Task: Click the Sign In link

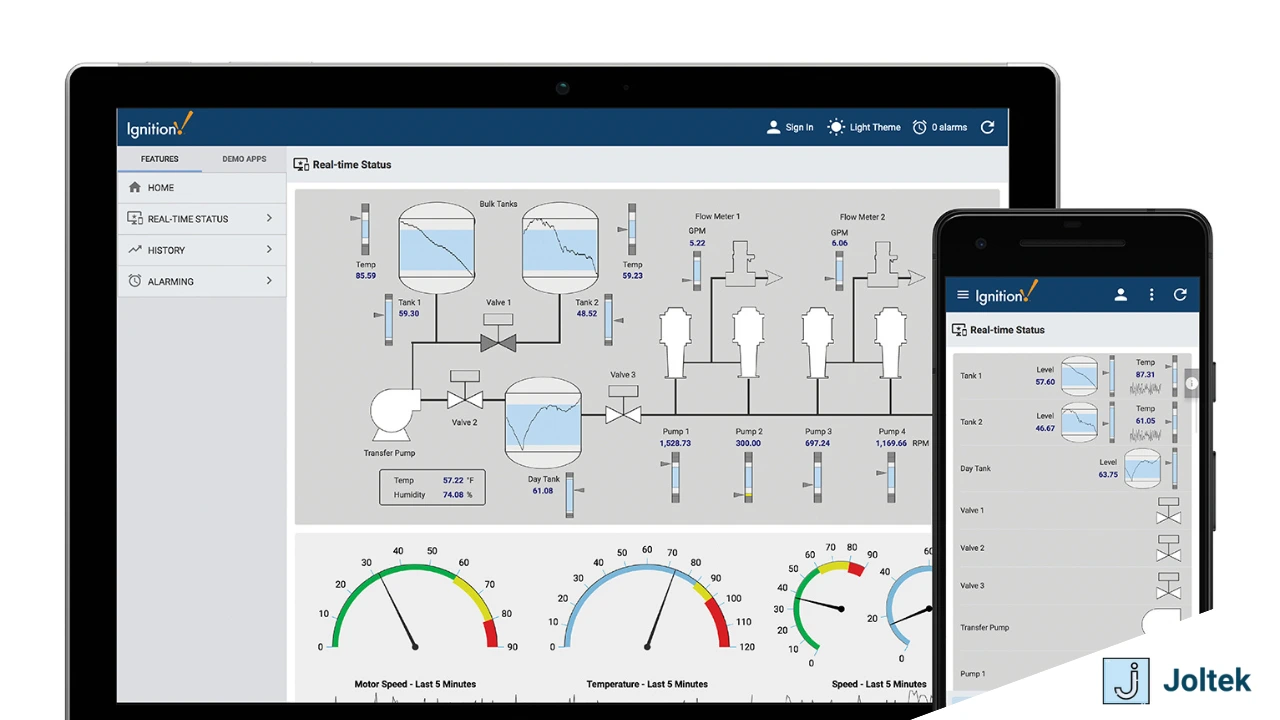Action: (x=799, y=127)
